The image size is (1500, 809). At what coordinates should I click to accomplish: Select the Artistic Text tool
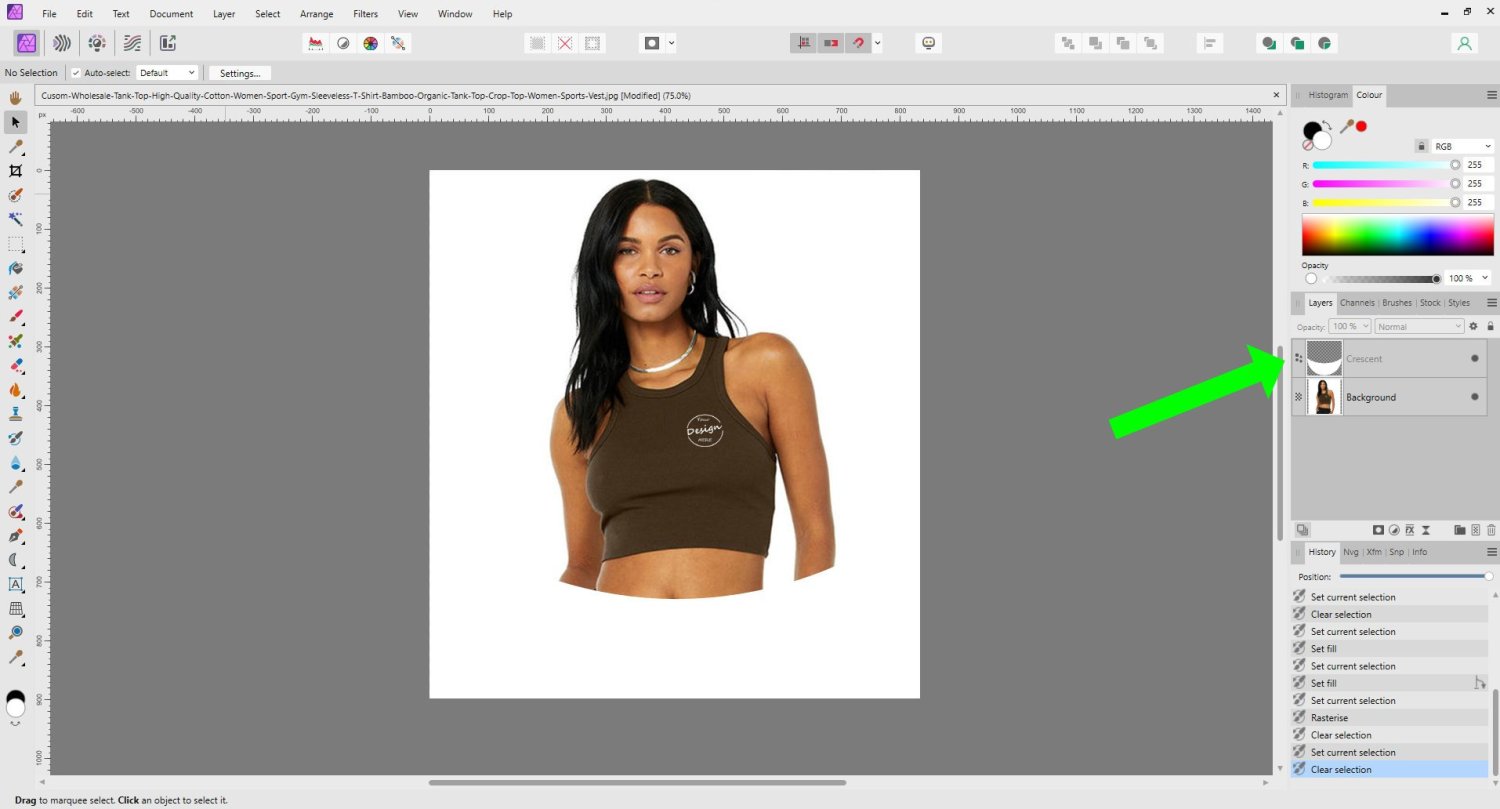coord(16,584)
